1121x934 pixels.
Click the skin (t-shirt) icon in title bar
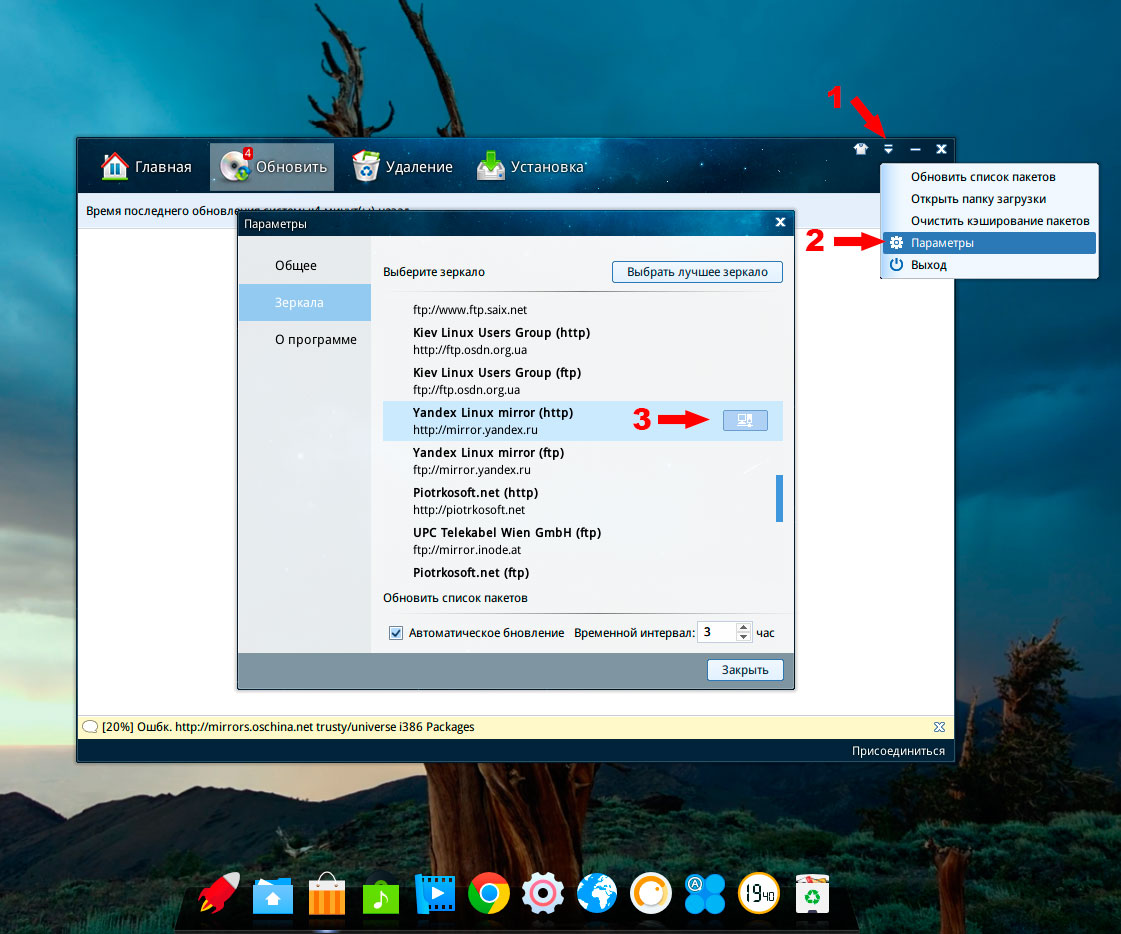[x=860, y=149]
